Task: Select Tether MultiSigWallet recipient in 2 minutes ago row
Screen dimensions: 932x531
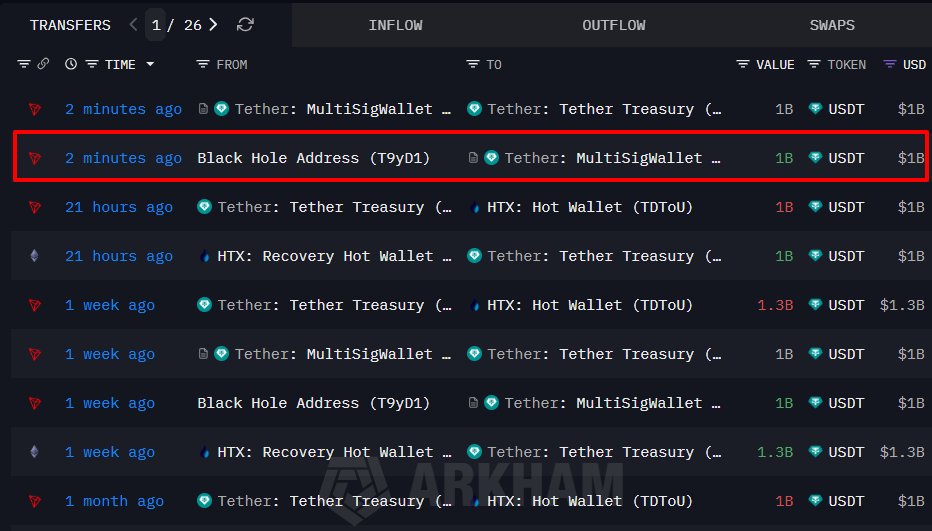Action: (613, 158)
